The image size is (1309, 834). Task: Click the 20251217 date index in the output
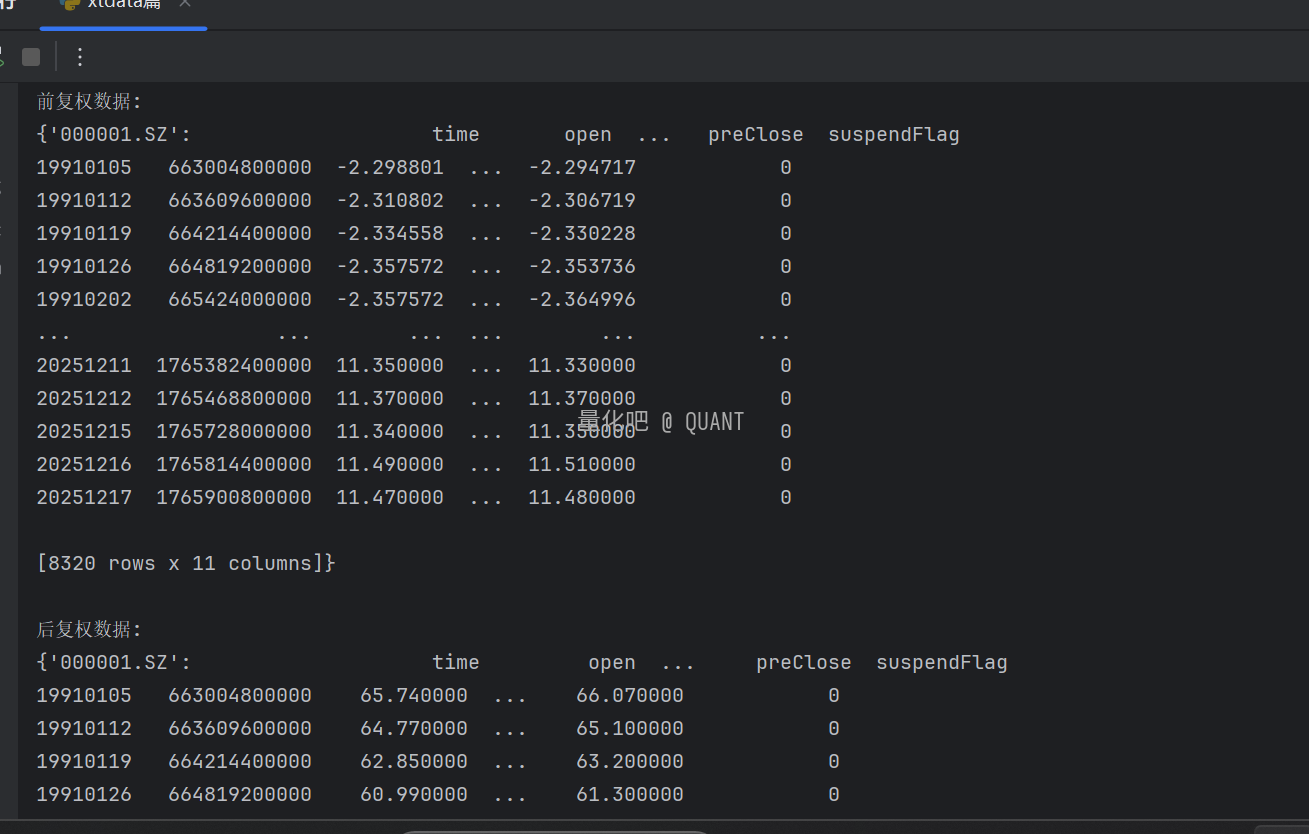coord(84,497)
